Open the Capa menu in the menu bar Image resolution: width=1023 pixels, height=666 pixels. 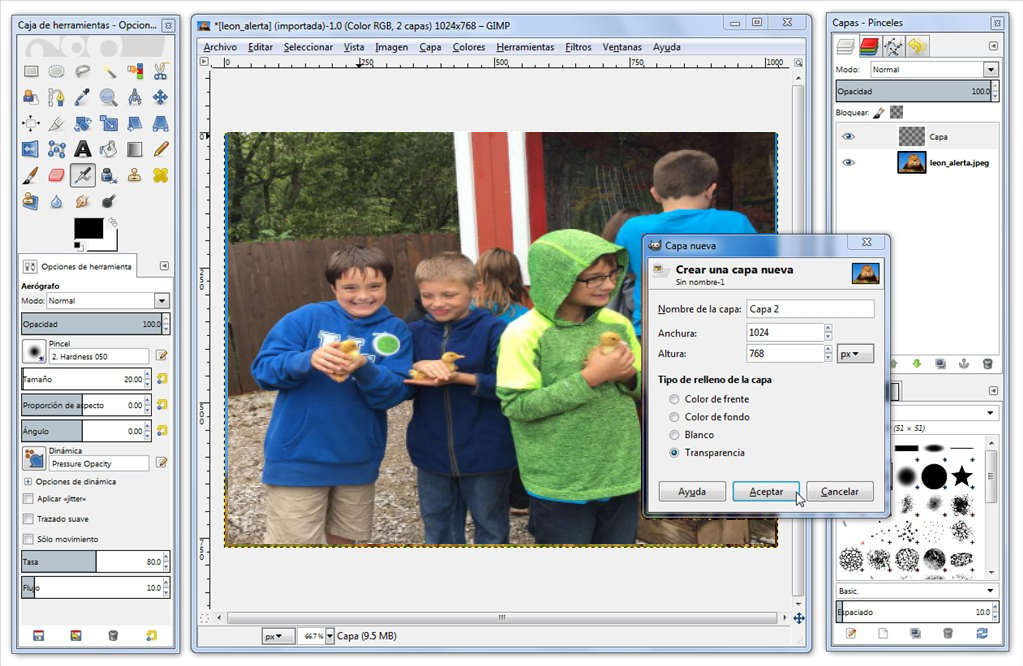430,47
